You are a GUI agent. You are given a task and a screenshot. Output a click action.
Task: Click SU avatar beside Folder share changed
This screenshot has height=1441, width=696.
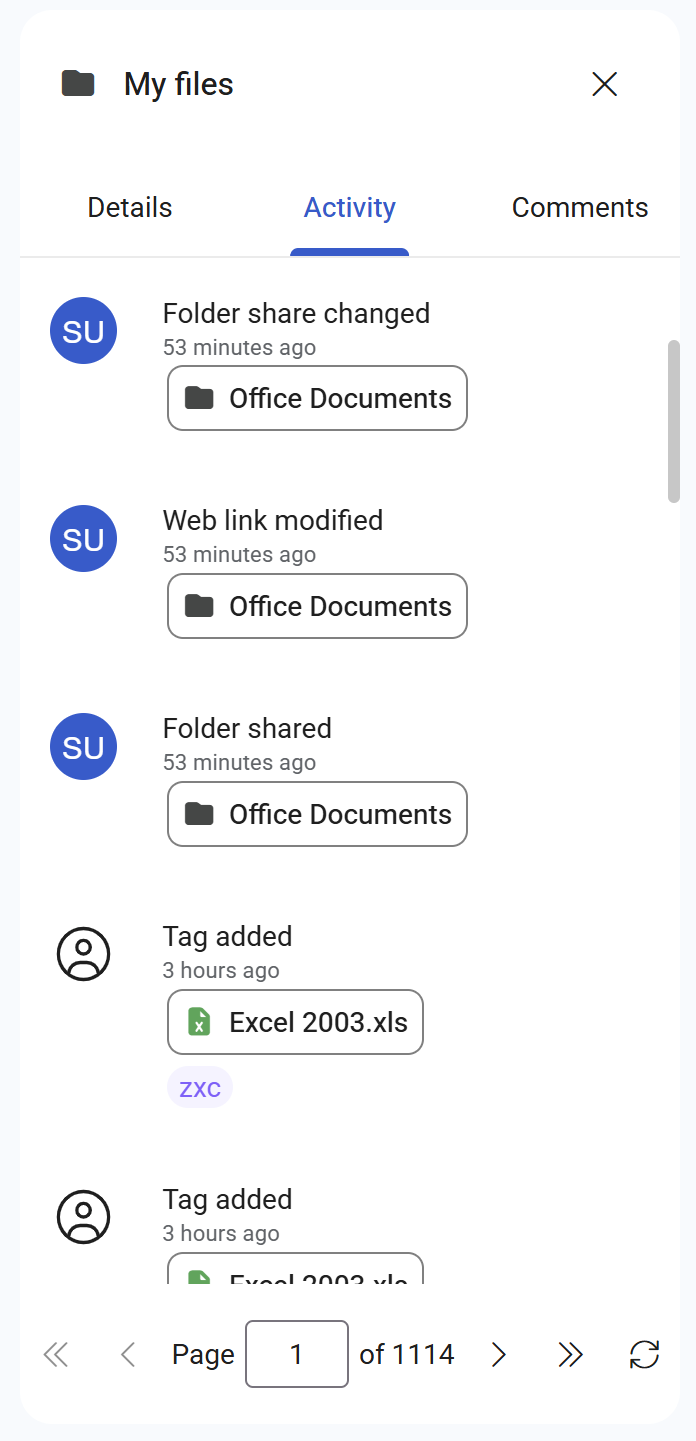pos(84,331)
